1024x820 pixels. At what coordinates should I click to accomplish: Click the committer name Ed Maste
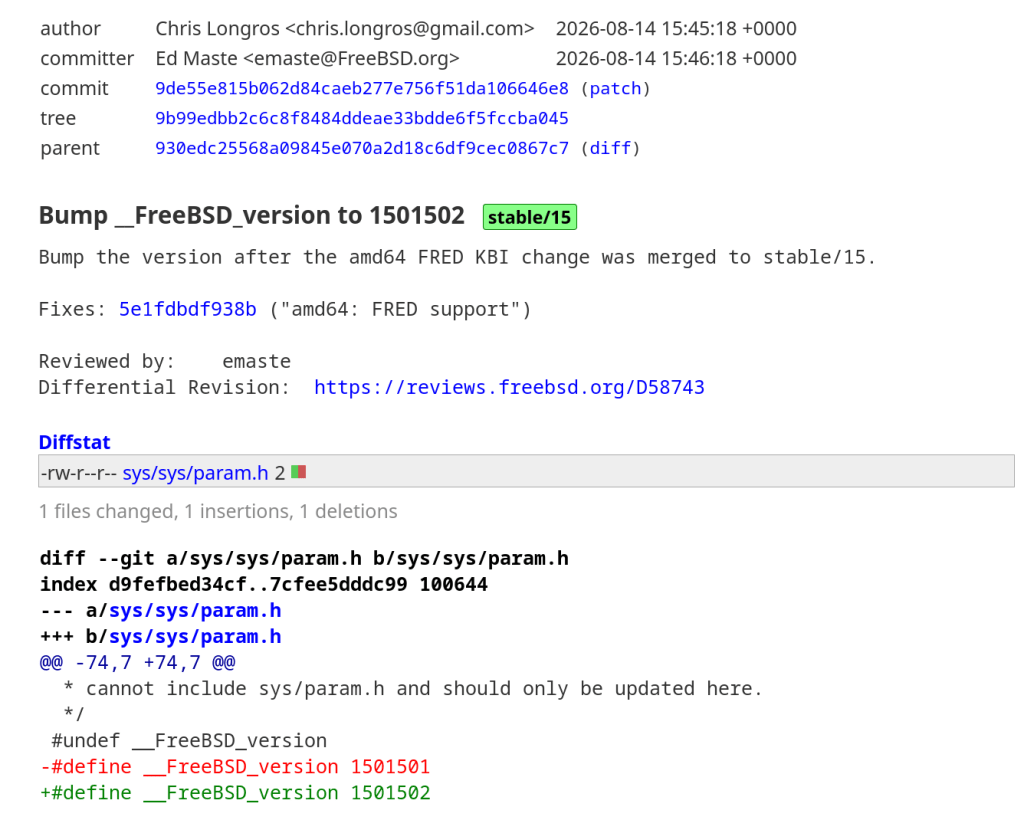point(196,59)
